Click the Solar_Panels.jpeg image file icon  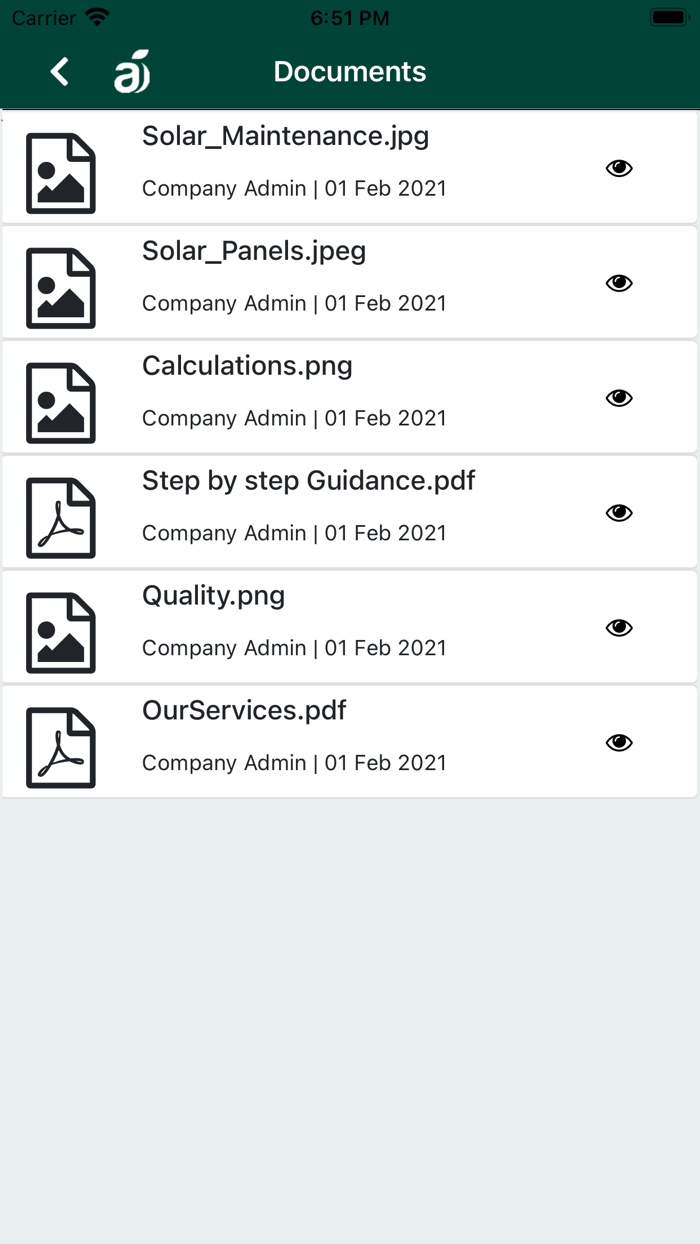(x=60, y=288)
